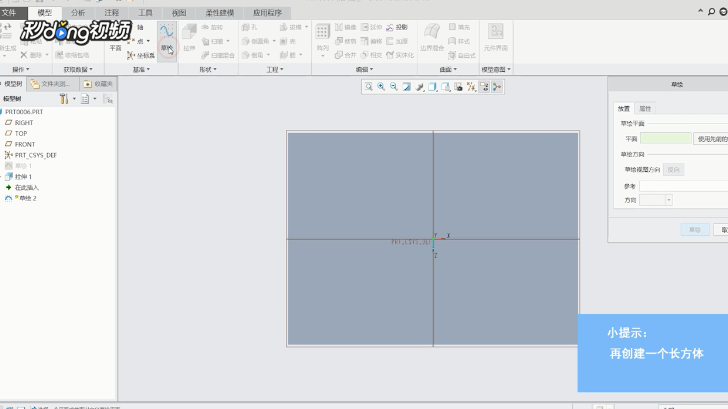Switch to the Analysis (分析) ribbon tab
Viewport: 728px width, 409px height.
(78, 13)
